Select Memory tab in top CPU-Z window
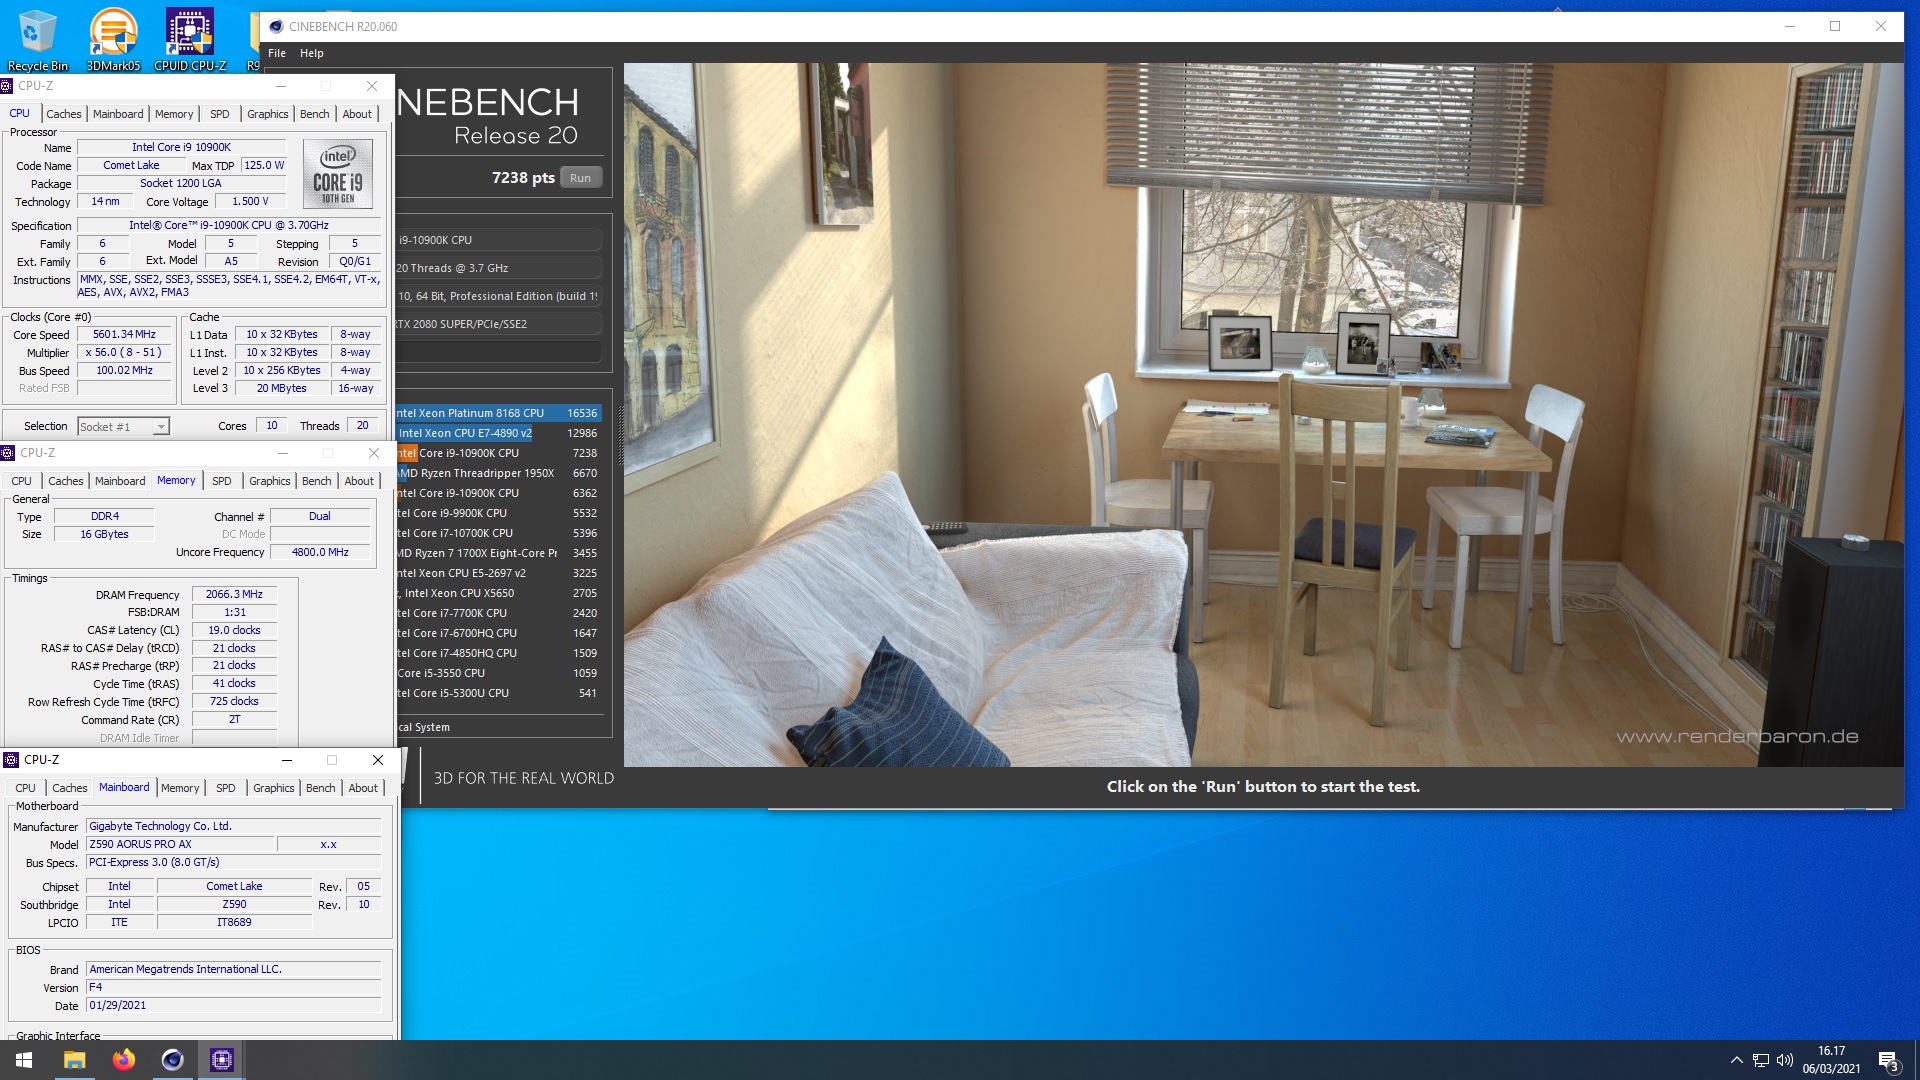The width and height of the screenshot is (1920, 1080). [174, 114]
